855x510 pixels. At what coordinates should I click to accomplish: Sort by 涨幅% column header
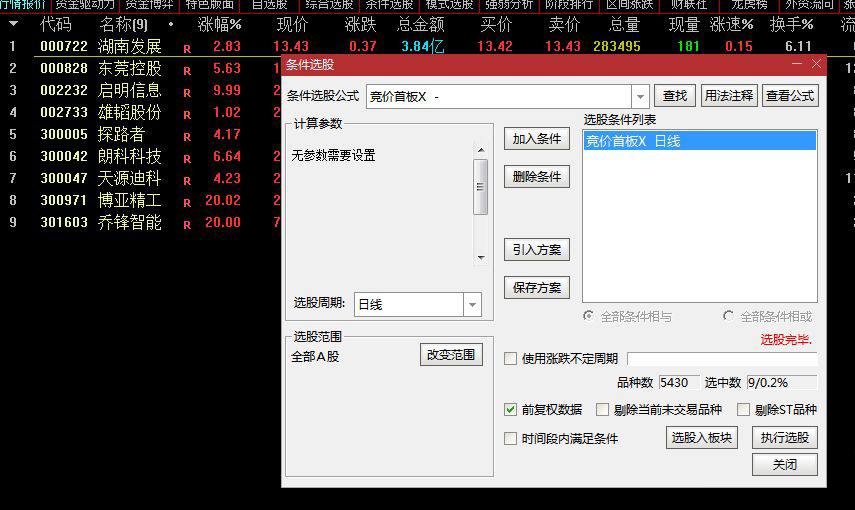(219, 25)
